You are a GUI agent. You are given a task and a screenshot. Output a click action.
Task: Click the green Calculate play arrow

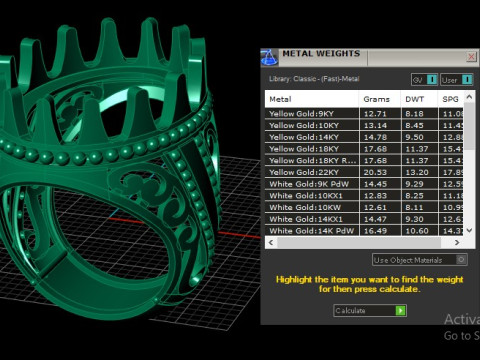point(400,311)
